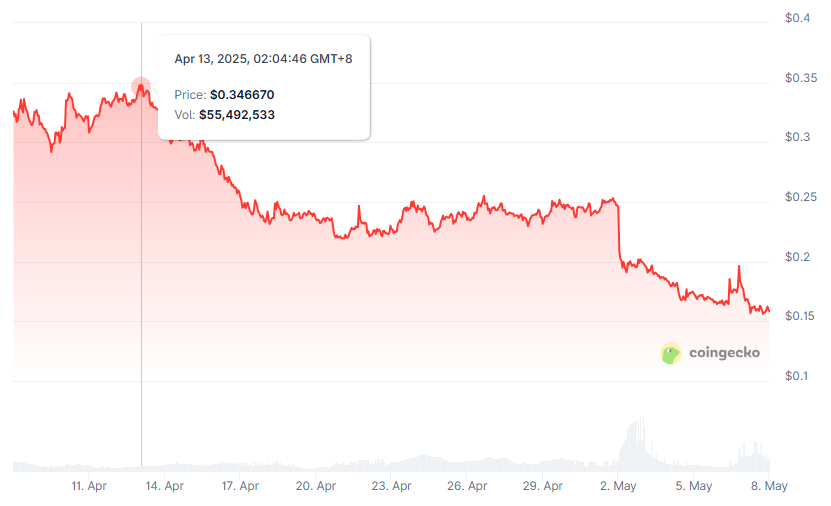The width and height of the screenshot is (831, 506).
Task: Click the highlighted pink data point marker
Action: coord(141,87)
